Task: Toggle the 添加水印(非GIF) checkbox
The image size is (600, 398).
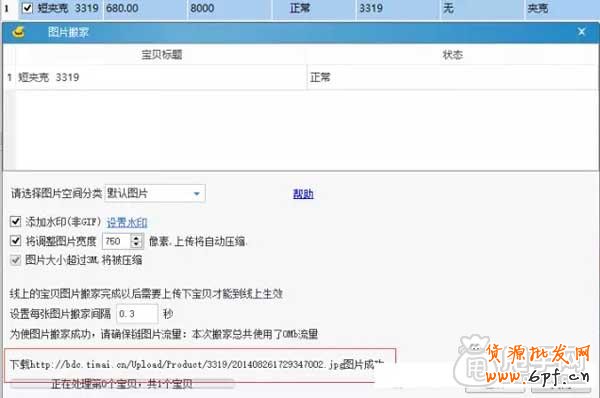Action: click(15, 221)
